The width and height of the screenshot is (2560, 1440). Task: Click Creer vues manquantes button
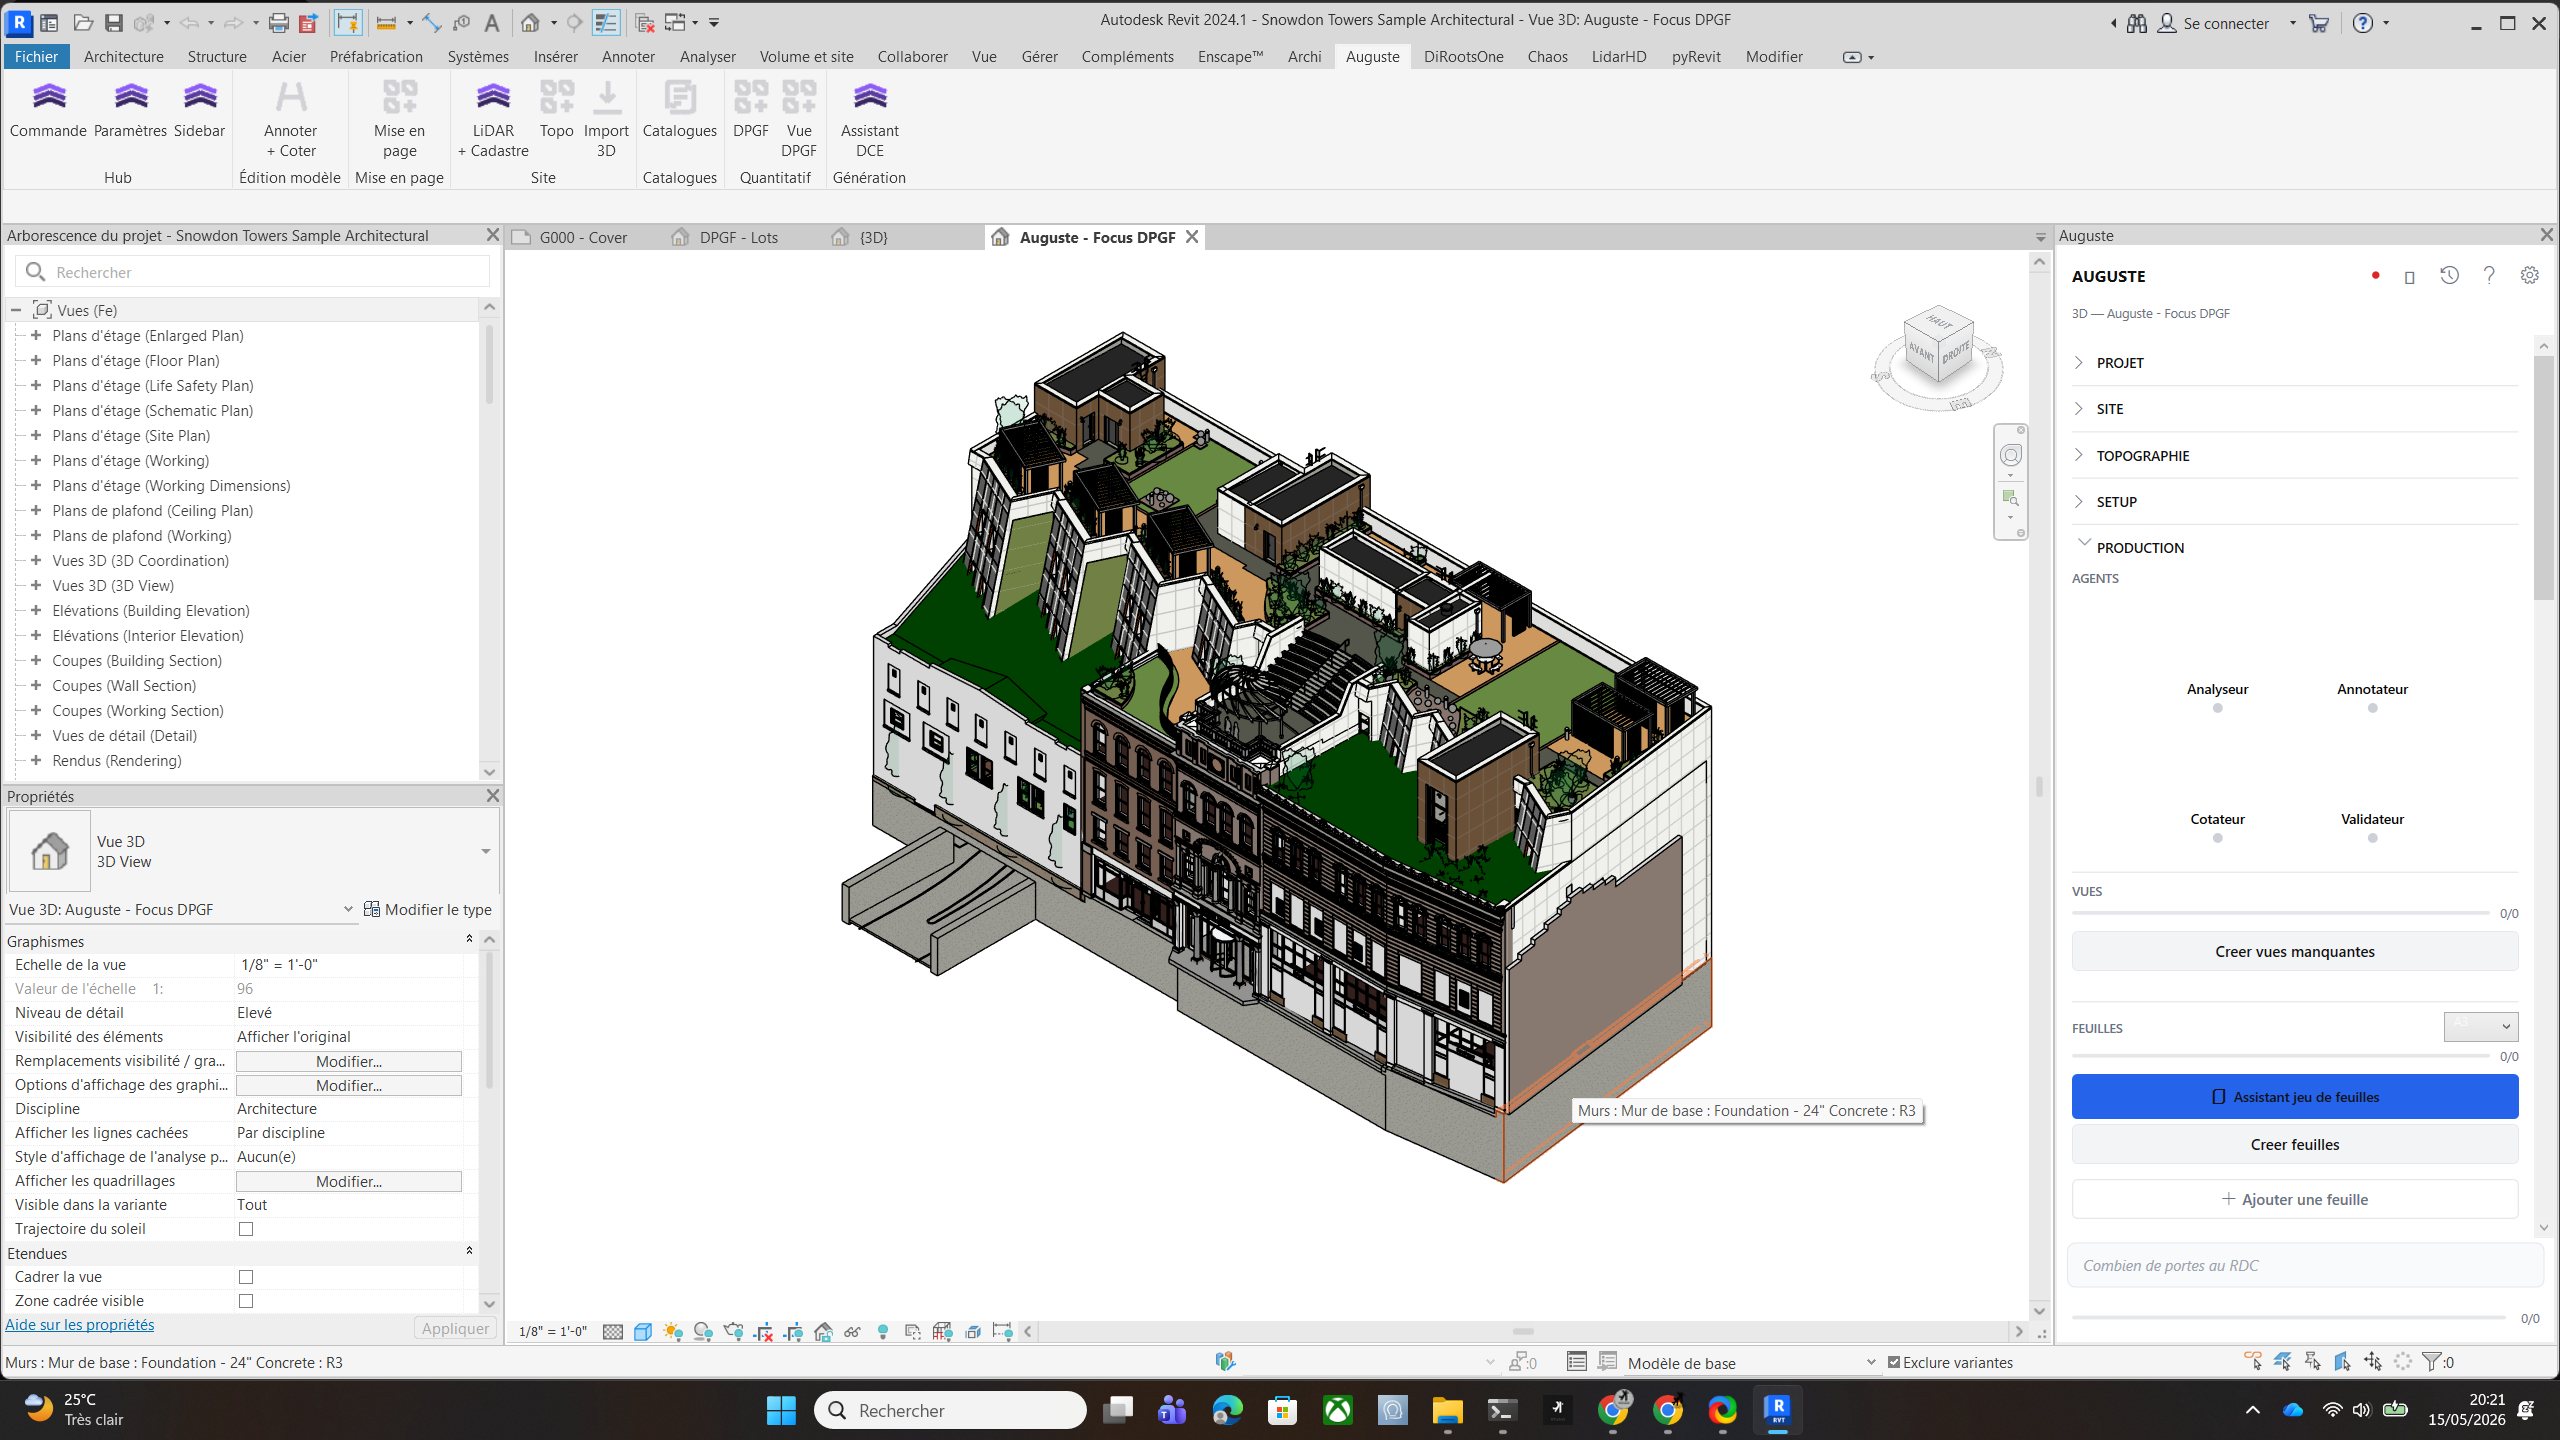click(x=2295, y=951)
